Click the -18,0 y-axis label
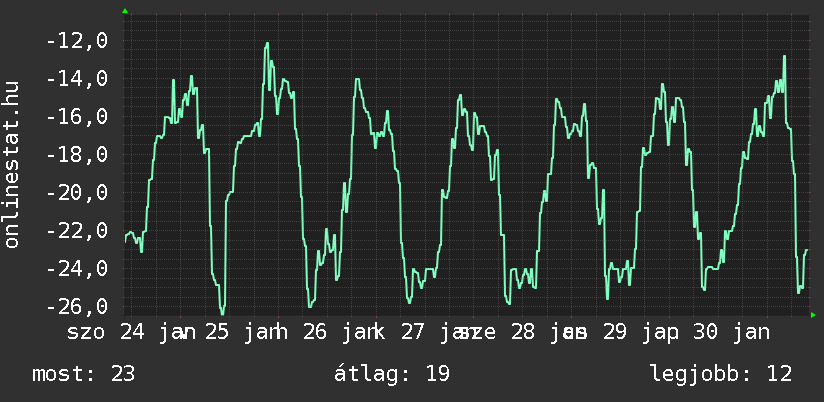Image resolution: width=824 pixels, height=402 pixels. point(77,155)
